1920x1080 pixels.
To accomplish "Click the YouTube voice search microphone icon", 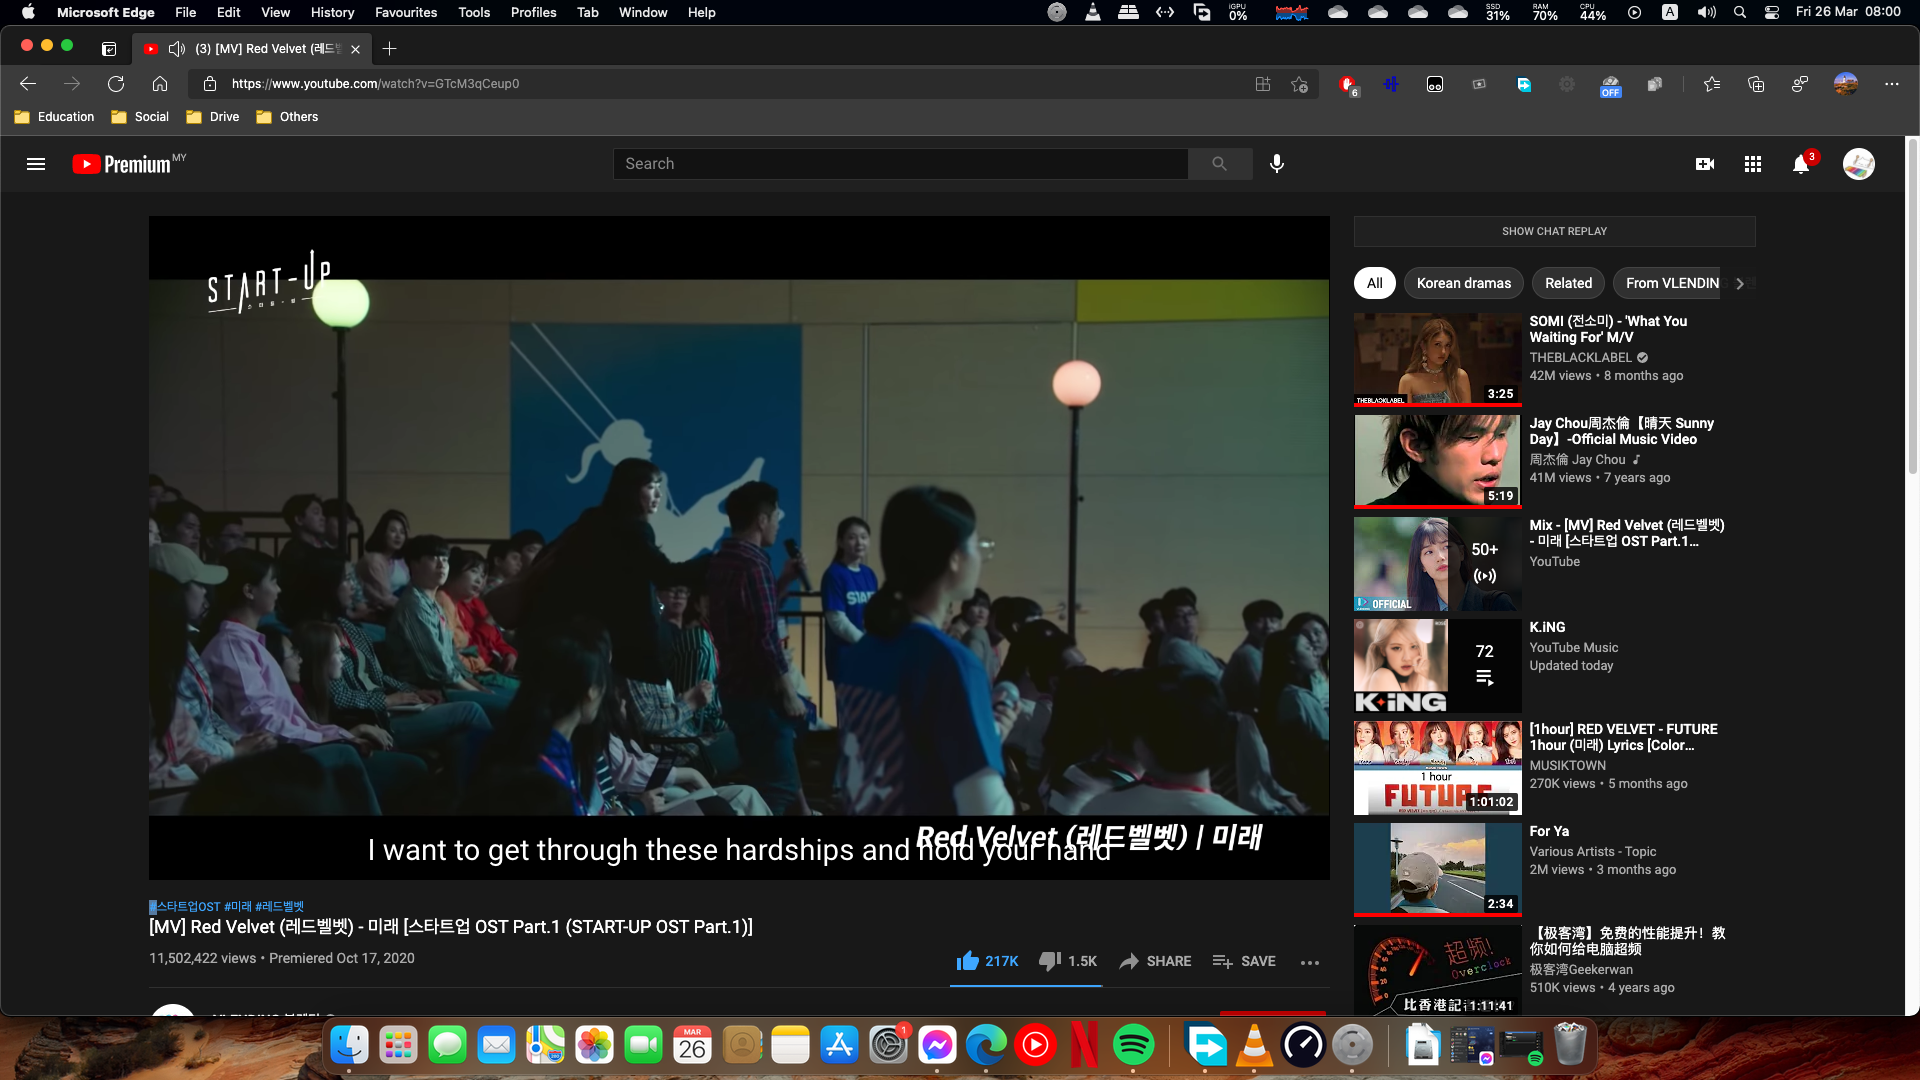I will pyautogui.click(x=1277, y=164).
